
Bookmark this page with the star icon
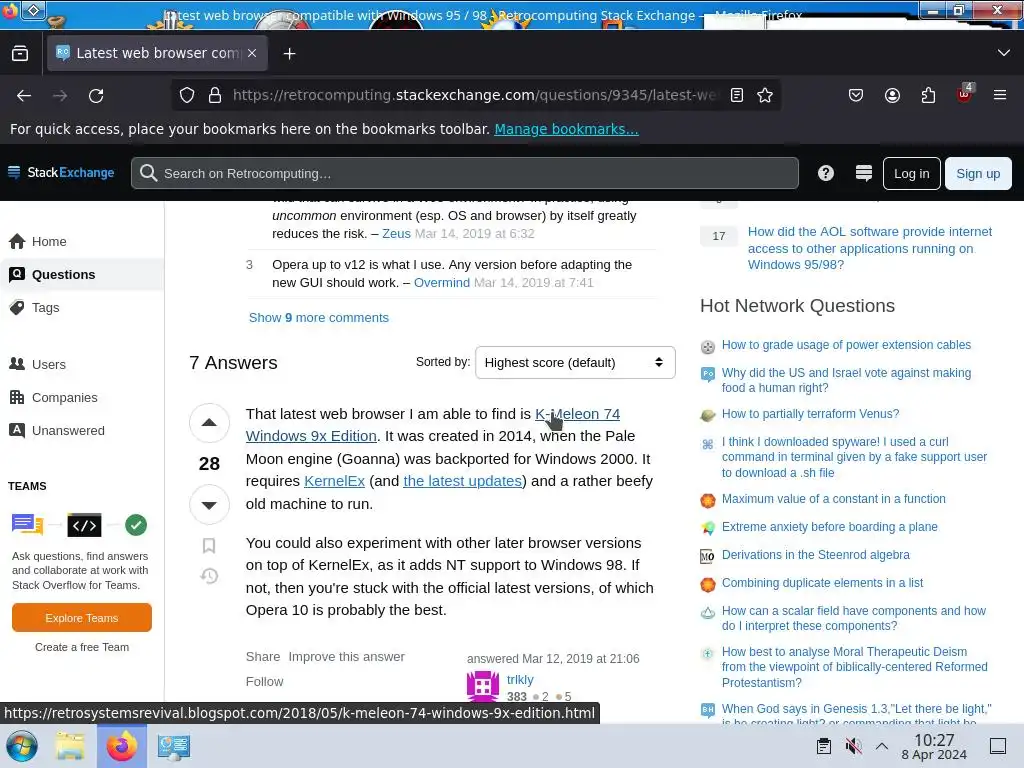765,95
